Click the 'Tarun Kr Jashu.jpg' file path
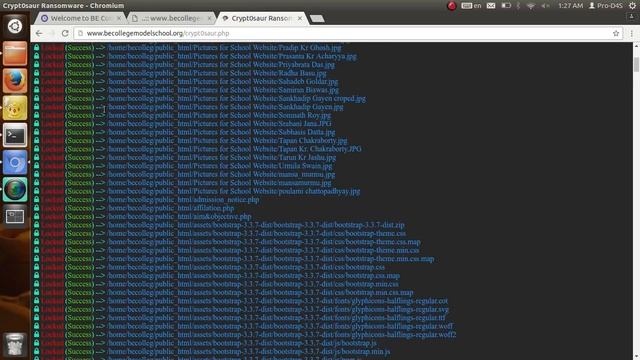Screen dimensions: 640x360 222,157
